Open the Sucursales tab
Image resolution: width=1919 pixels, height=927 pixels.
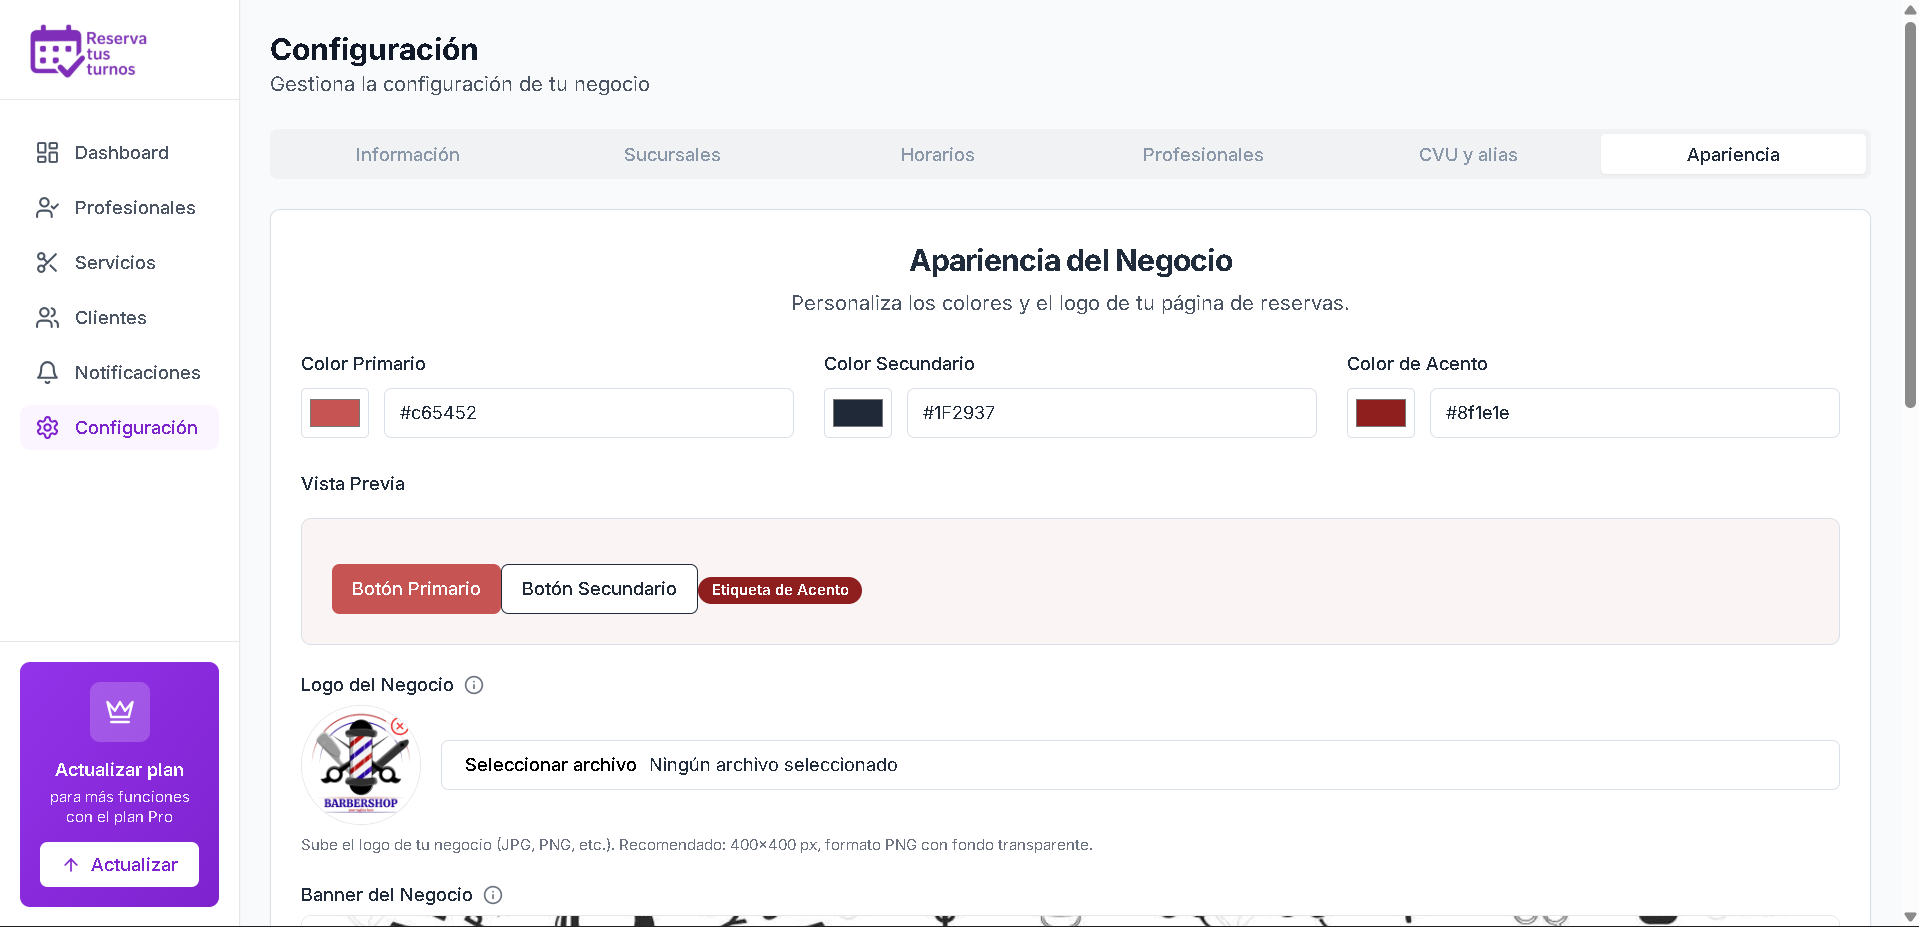coord(671,154)
